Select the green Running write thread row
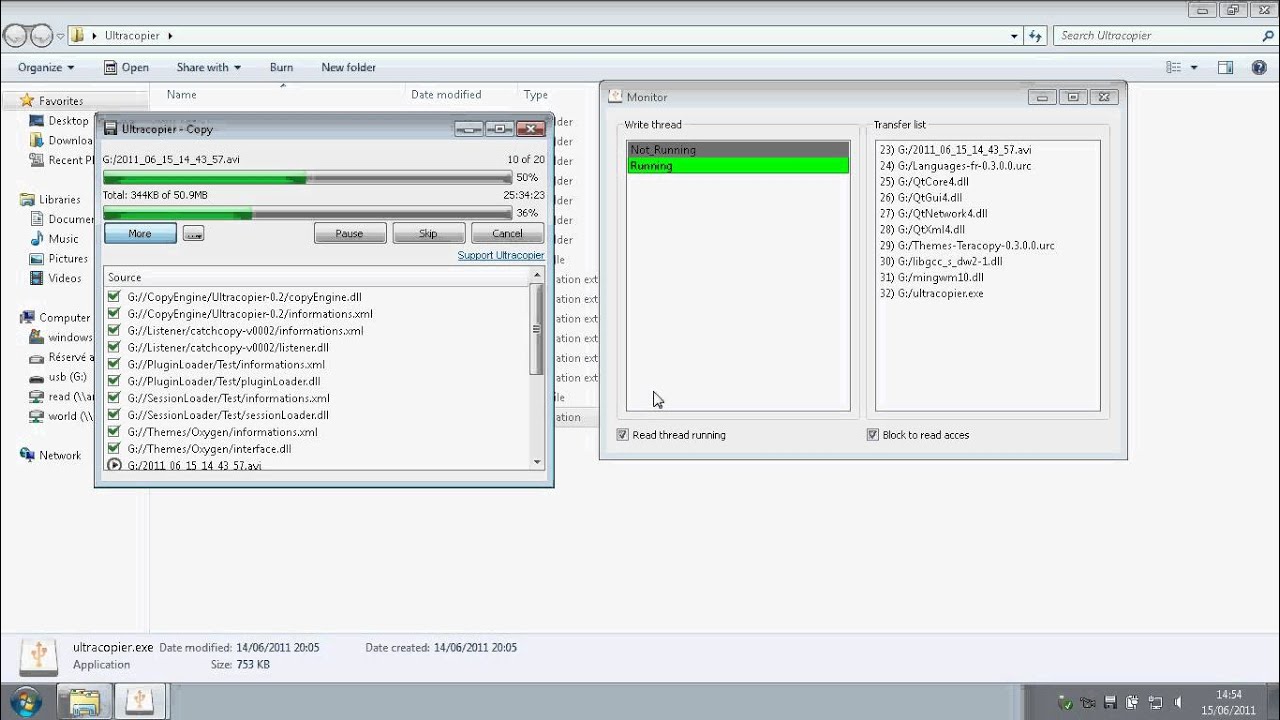Viewport: 1280px width, 720px height. click(x=738, y=166)
